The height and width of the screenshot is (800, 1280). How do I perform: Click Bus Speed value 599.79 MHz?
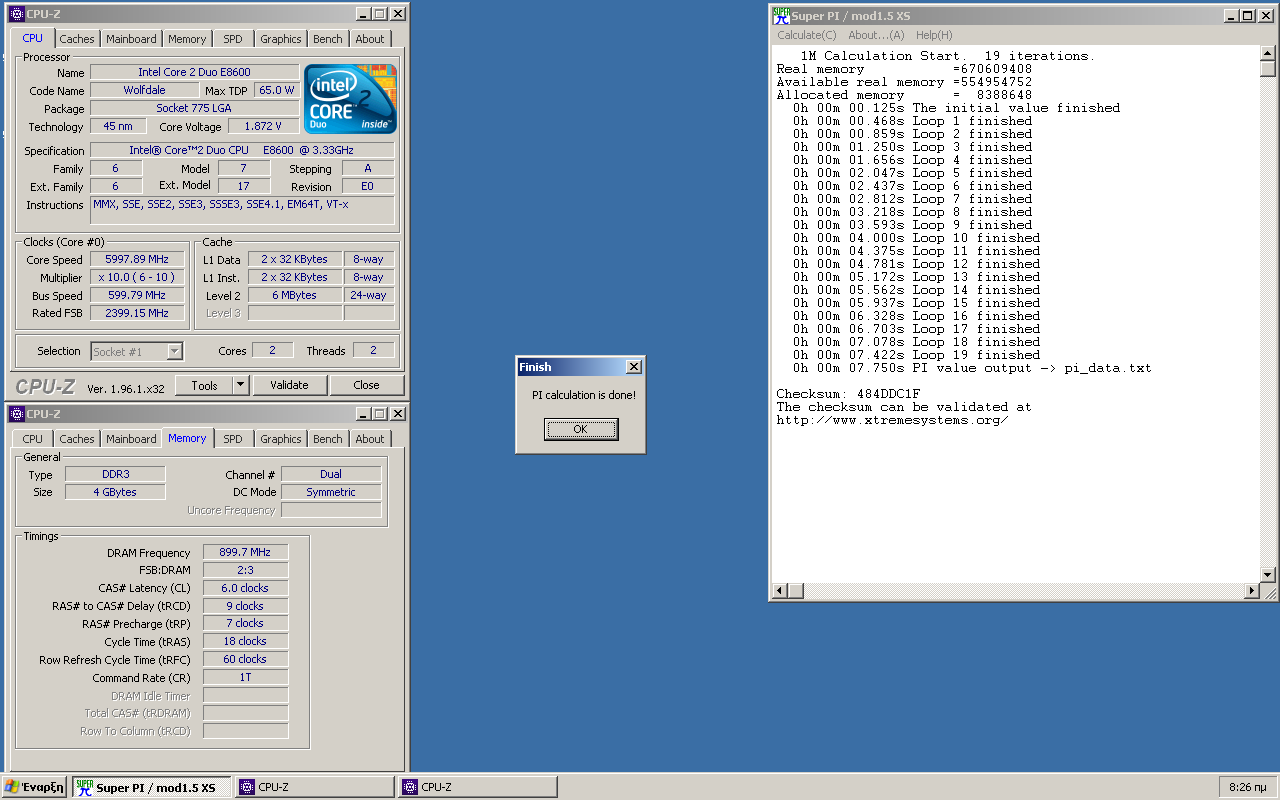tap(137, 295)
